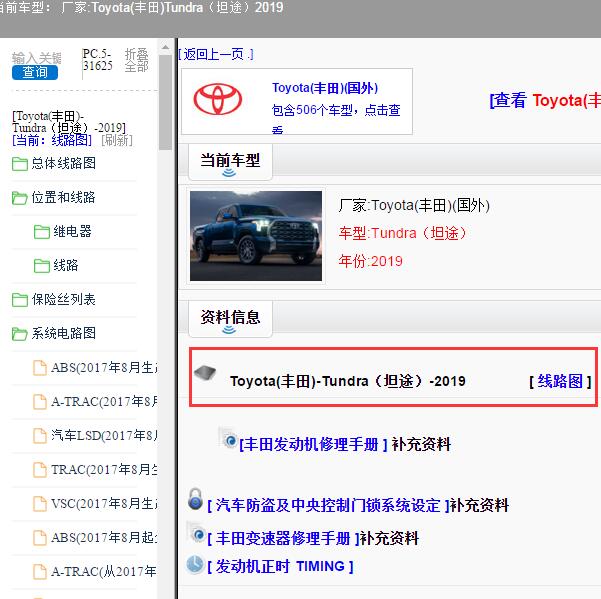601x599 pixels.
Task: Click the Tundra truck thumbnail image
Action: [256, 236]
